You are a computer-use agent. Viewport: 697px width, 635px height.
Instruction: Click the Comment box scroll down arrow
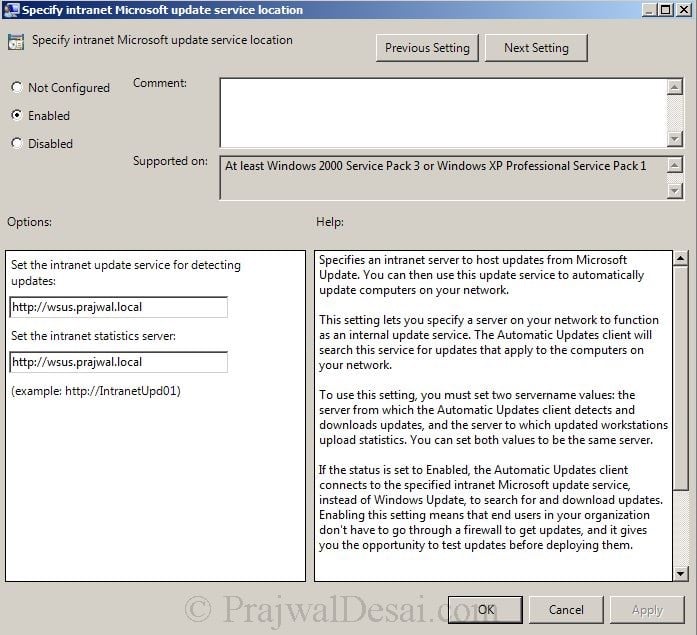coord(675,139)
